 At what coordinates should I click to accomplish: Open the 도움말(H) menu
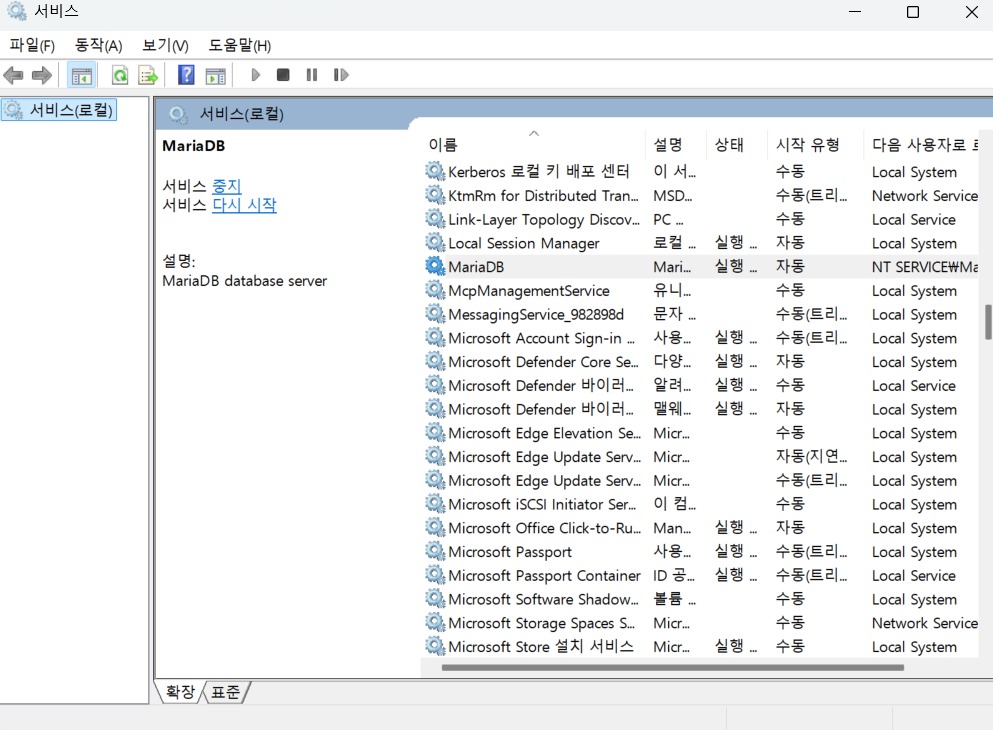pyautogui.click(x=239, y=45)
